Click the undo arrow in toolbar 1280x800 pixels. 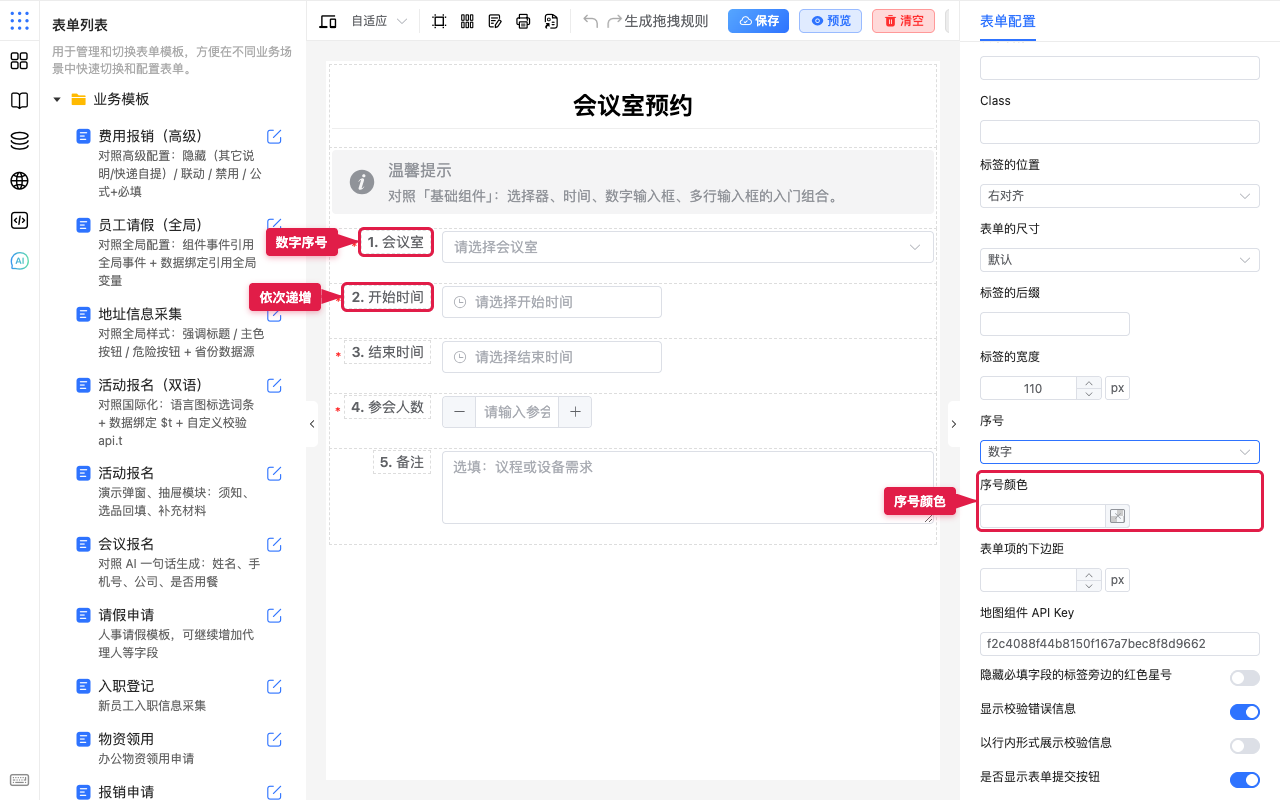[x=591, y=21]
